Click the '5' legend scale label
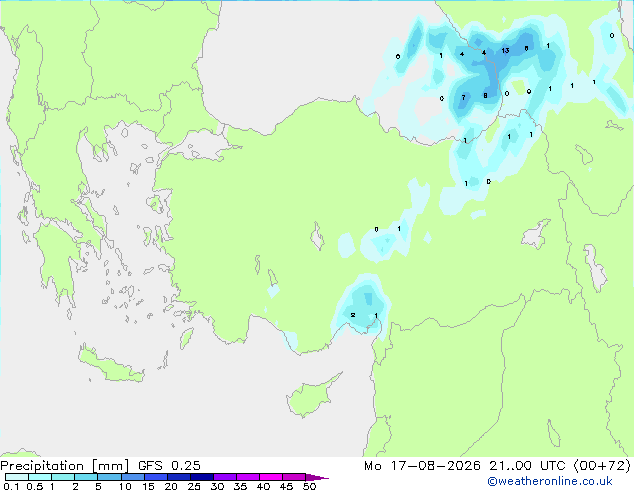 coord(98,486)
